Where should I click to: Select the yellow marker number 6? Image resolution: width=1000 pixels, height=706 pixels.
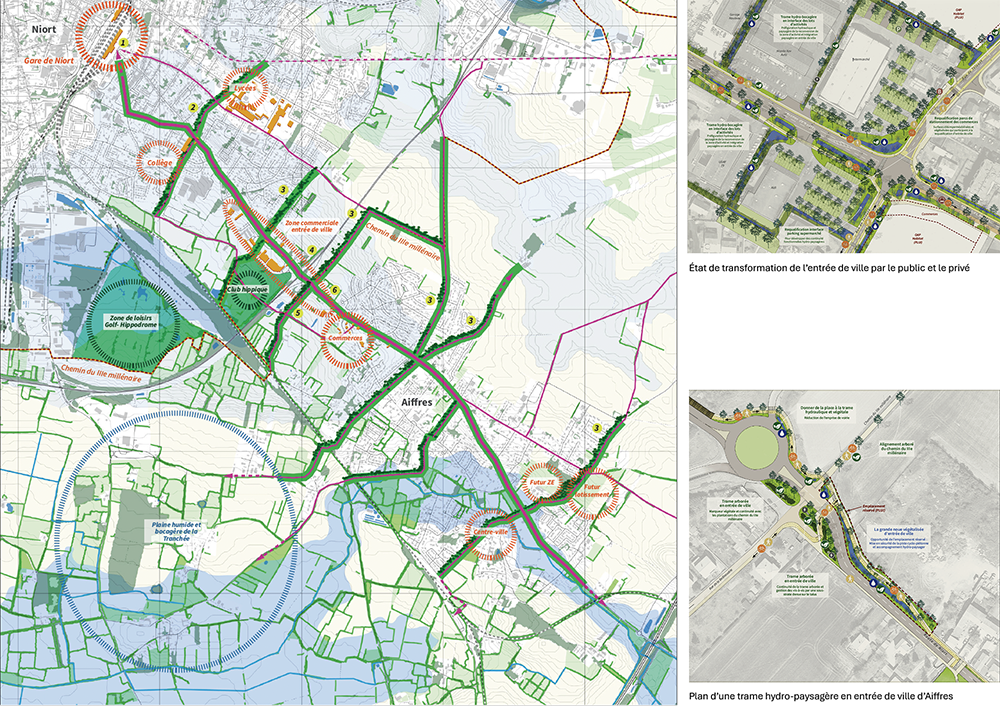[x=335, y=291]
